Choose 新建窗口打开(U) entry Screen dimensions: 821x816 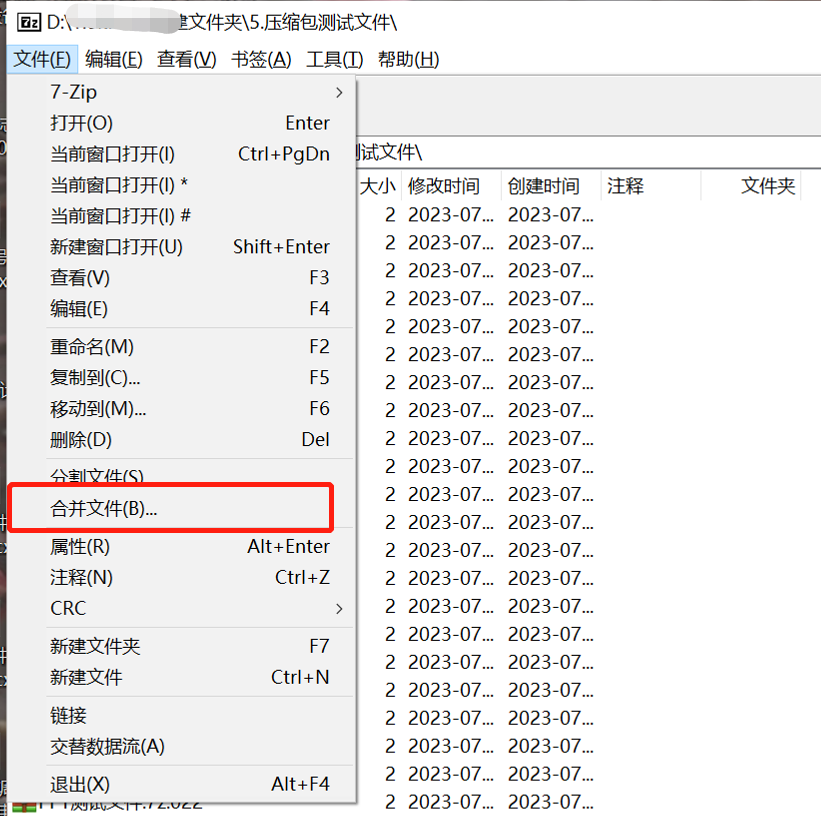[x=182, y=247]
